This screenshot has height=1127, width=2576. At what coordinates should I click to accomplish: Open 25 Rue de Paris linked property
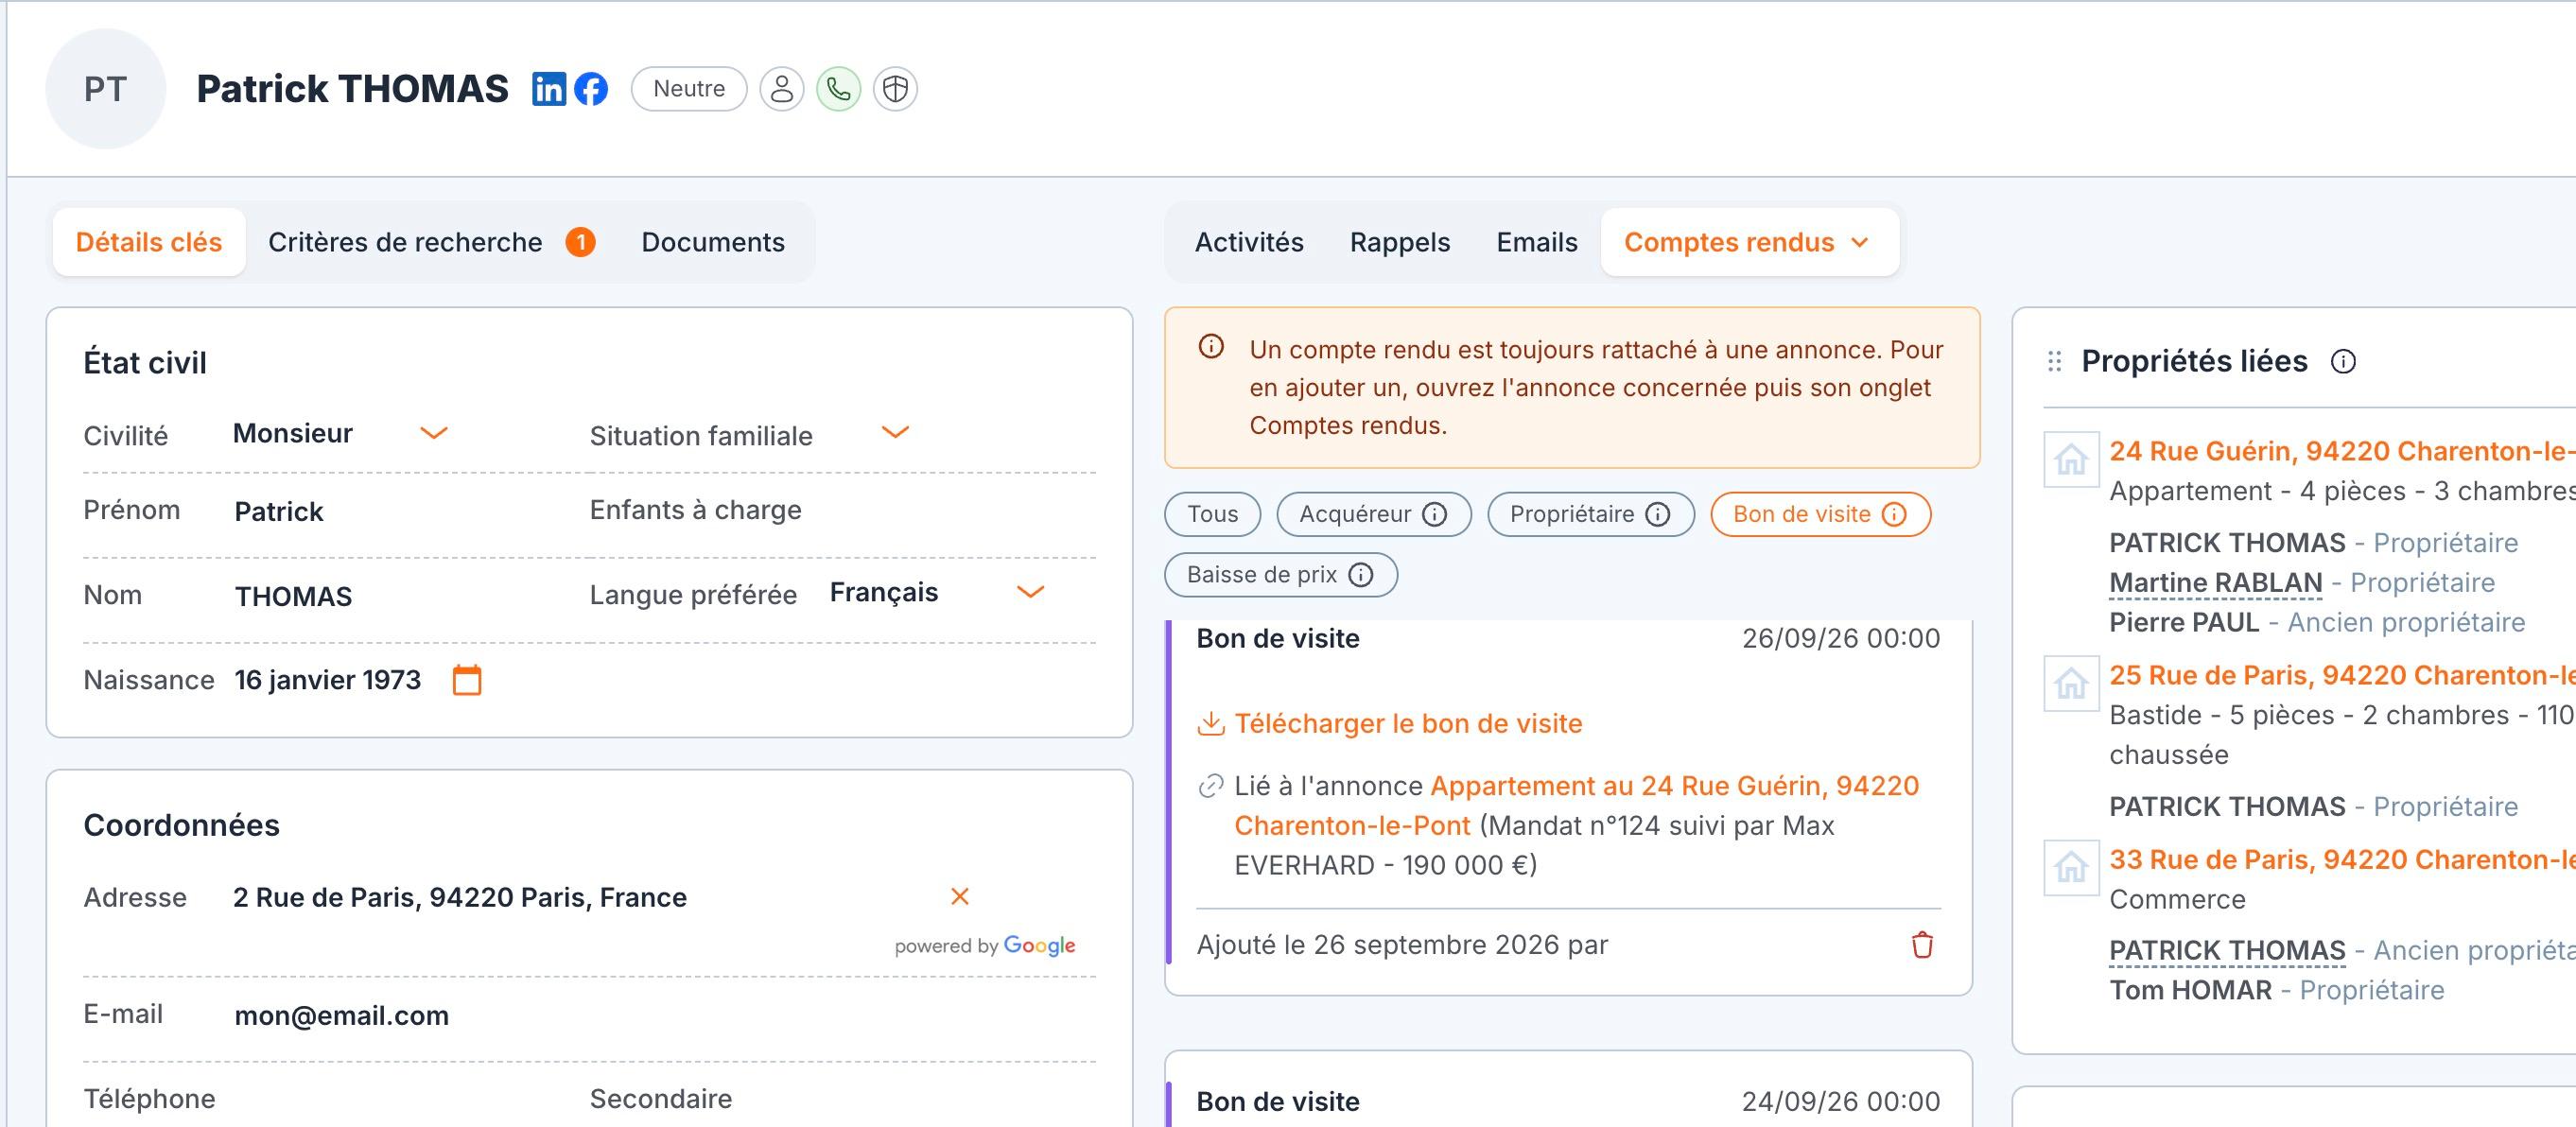pos(2342,675)
